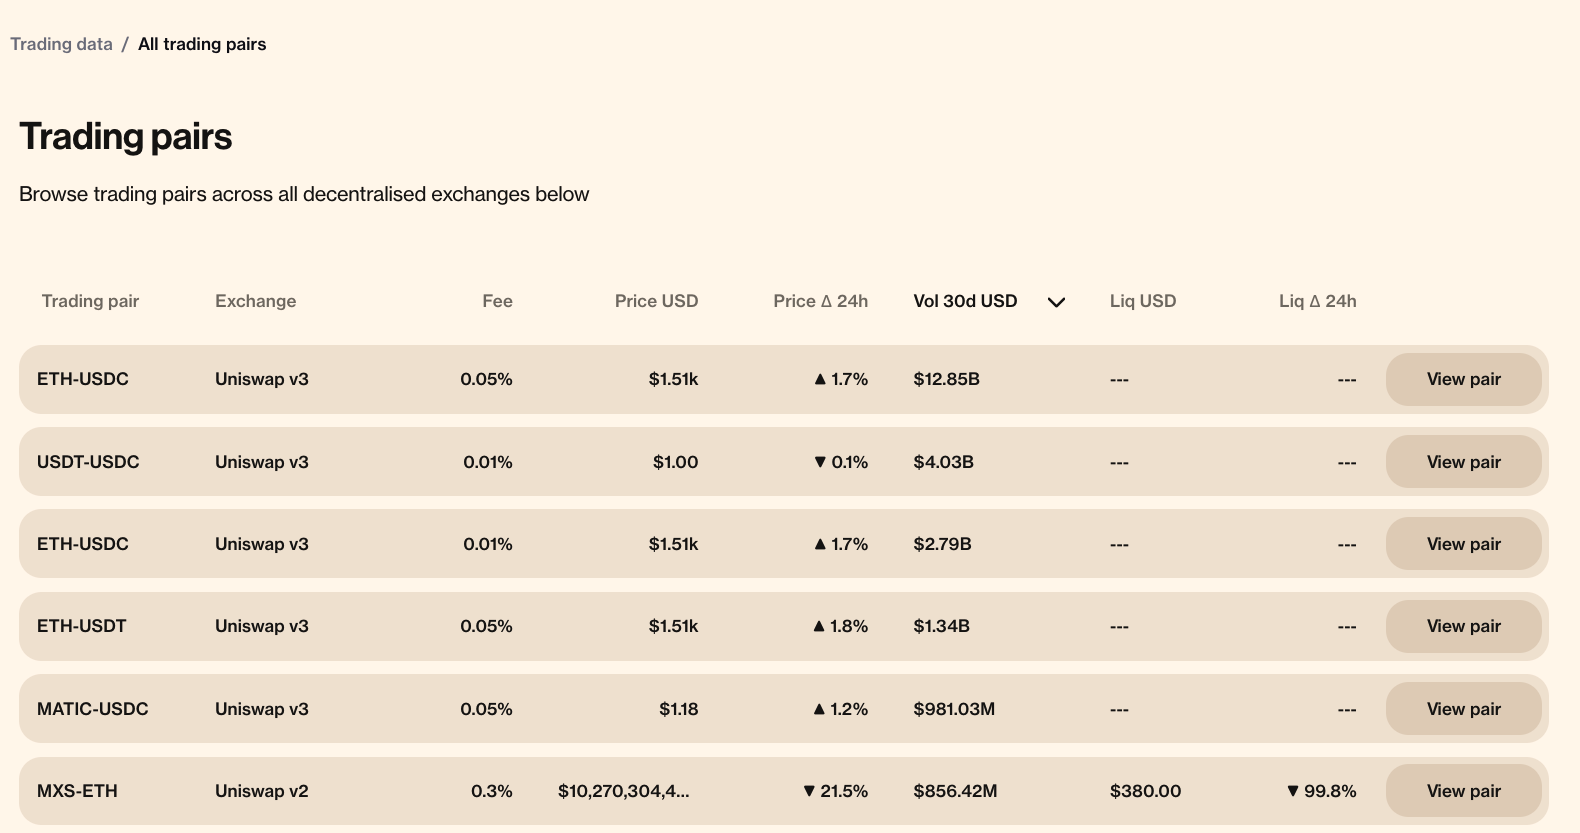
Task: Click the Trading pairs page heading
Action: [125, 136]
